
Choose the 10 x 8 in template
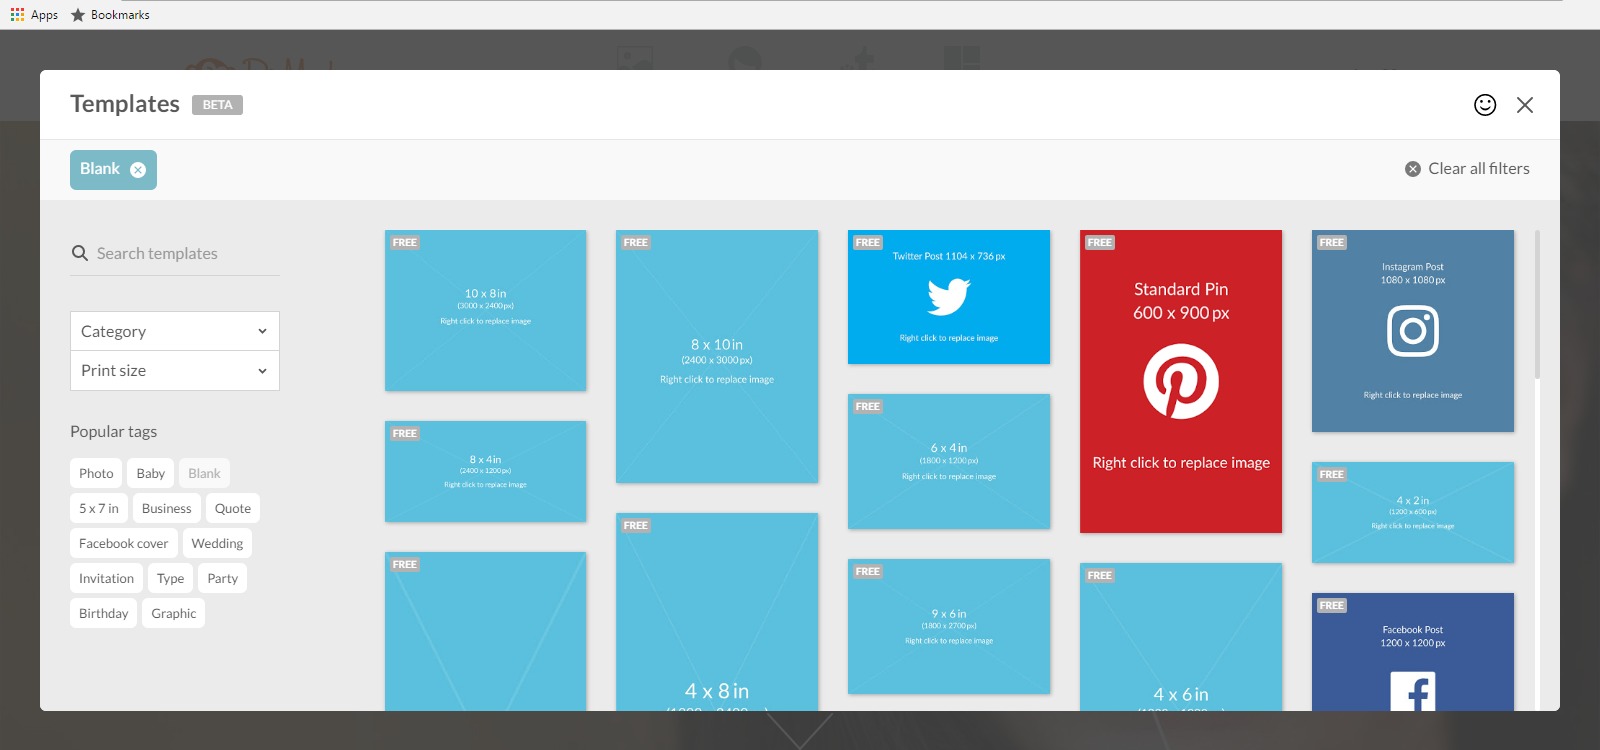(x=486, y=311)
